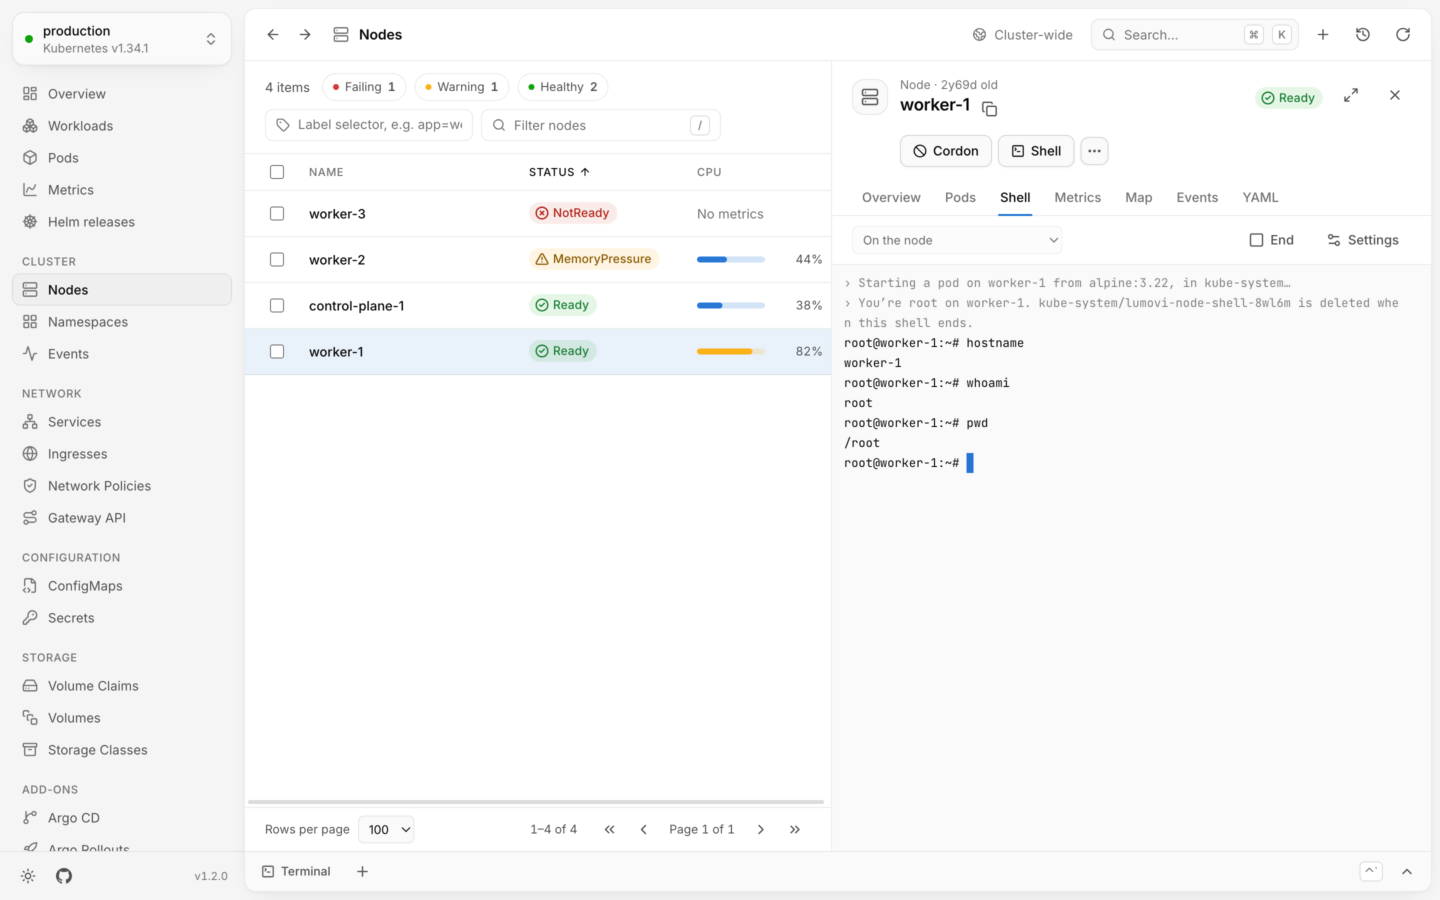Check the worker-3 row checkbox

(277, 214)
